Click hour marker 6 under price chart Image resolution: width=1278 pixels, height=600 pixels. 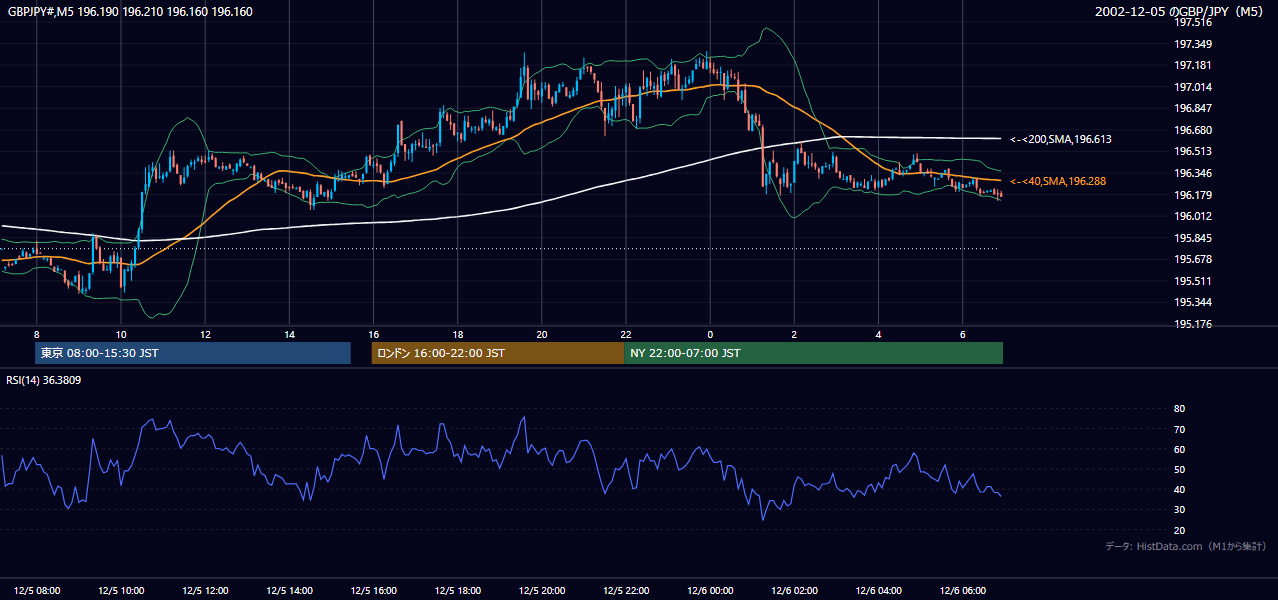pos(962,334)
